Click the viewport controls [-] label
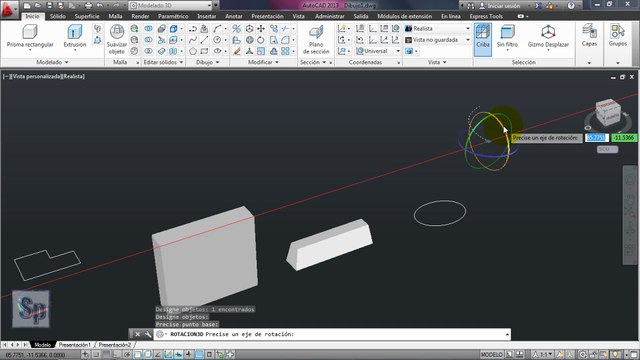Image resolution: width=640 pixels, height=360 pixels. point(6,76)
